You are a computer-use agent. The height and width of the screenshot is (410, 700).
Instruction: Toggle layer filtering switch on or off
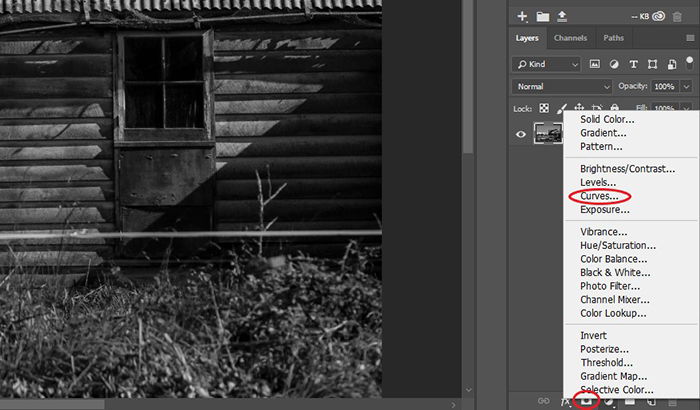(690, 63)
